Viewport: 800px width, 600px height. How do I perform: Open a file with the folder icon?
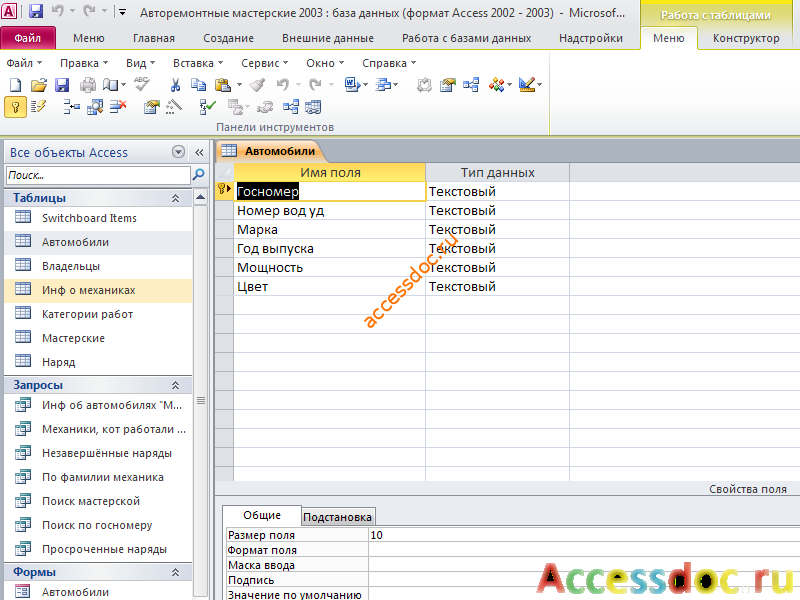38,85
